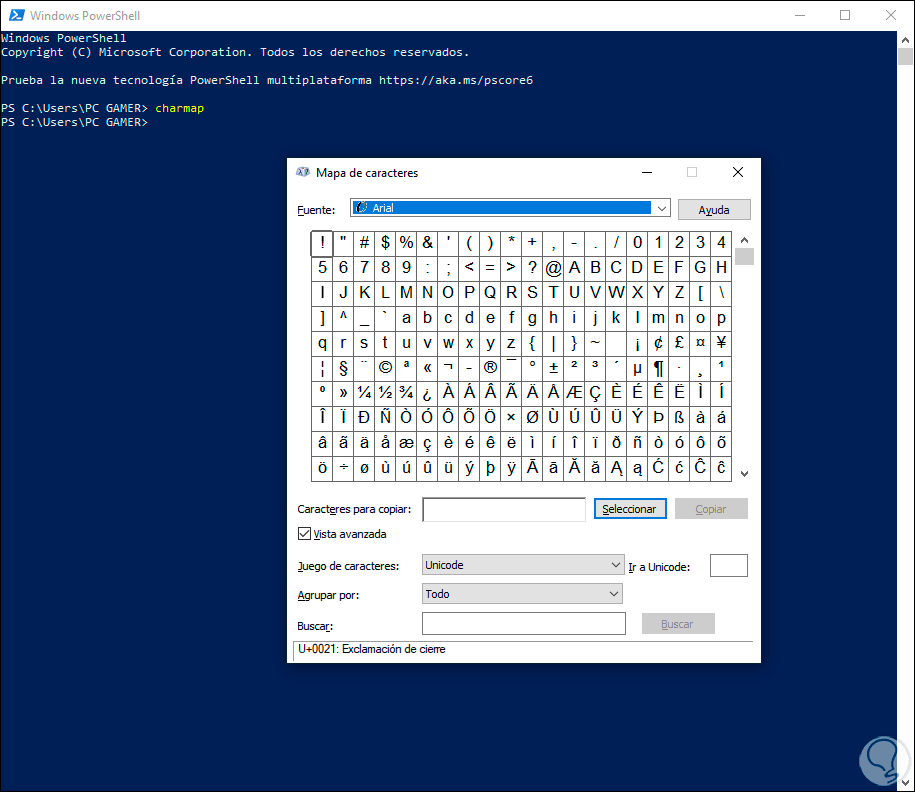Select the lowercase æ ligature cell
Image resolution: width=915 pixels, height=792 pixels.
406,444
